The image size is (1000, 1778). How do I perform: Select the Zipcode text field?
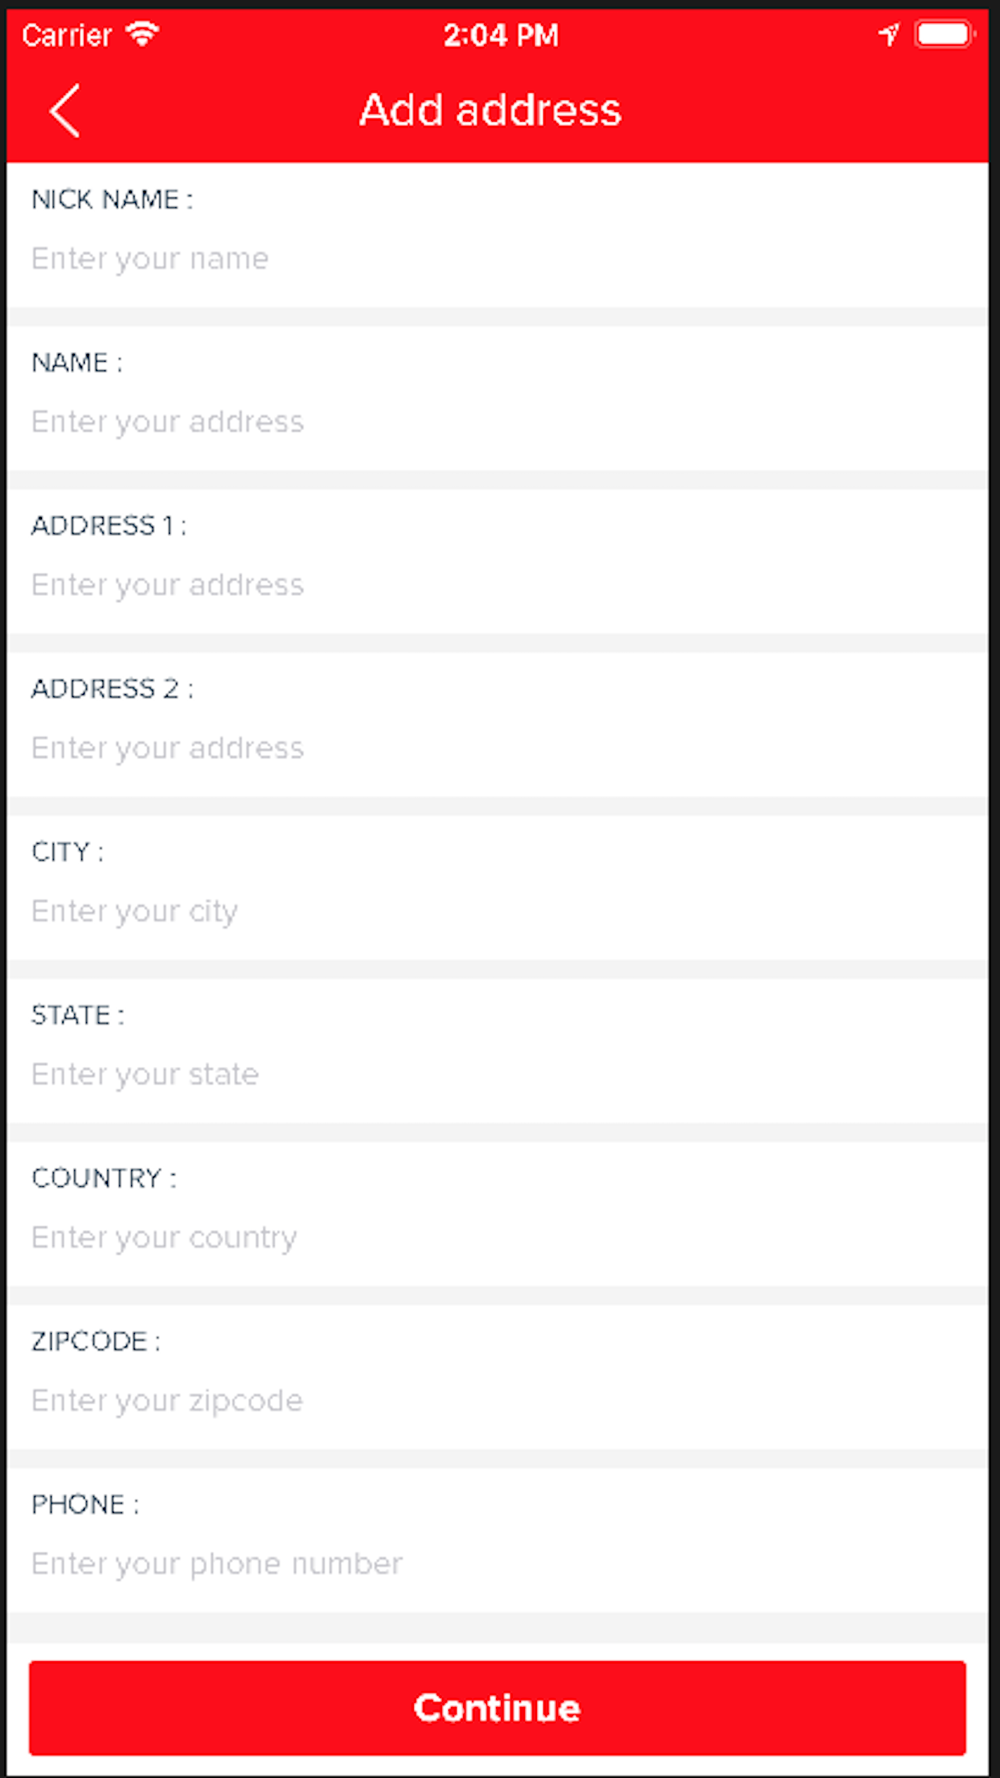pyautogui.click(x=497, y=1400)
